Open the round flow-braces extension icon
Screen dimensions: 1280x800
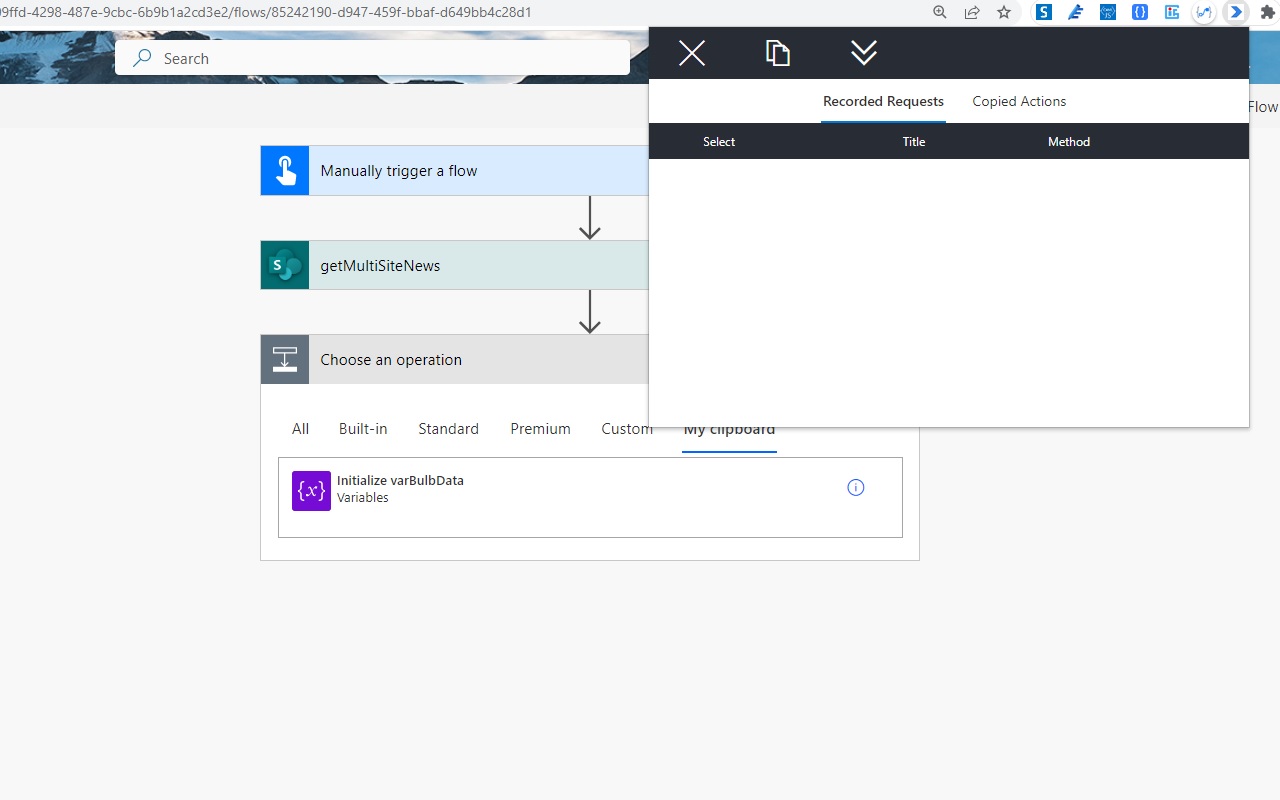click(1204, 13)
